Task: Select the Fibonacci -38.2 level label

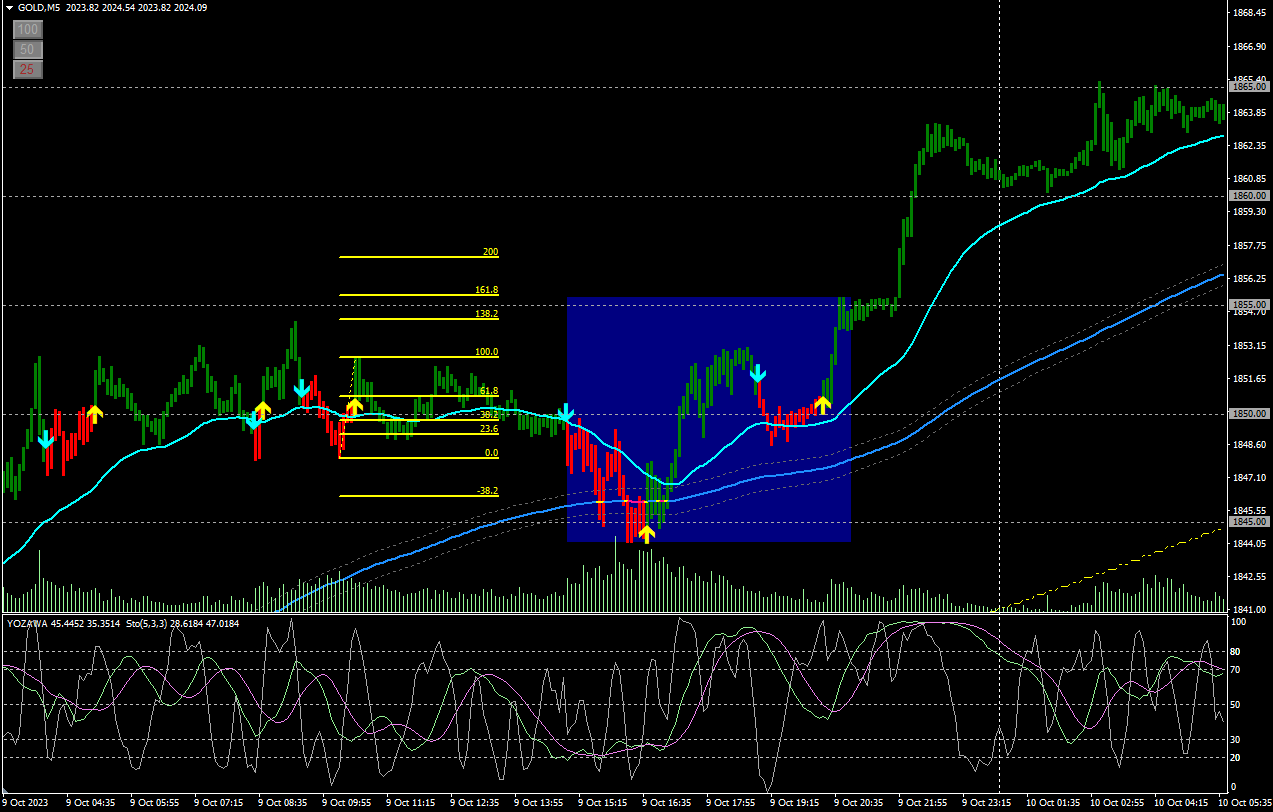Action: point(487,491)
